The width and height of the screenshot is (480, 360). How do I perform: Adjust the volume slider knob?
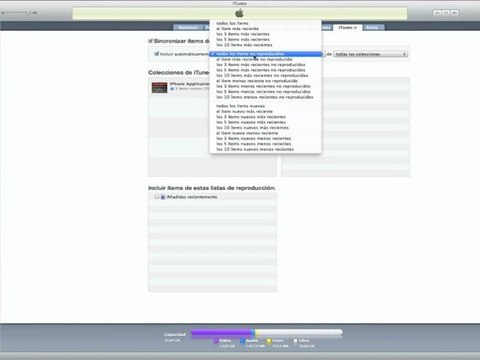tap(29, 13)
